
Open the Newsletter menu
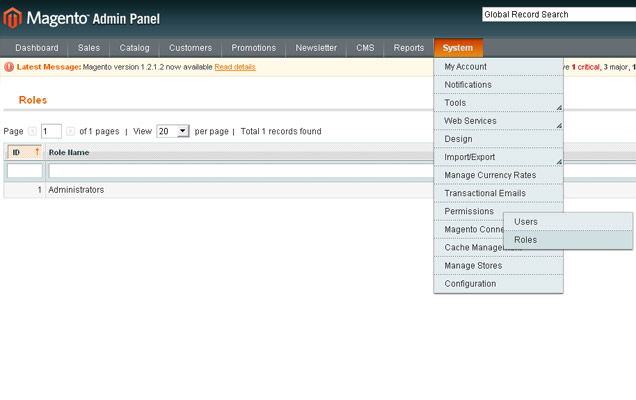(316, 48)
